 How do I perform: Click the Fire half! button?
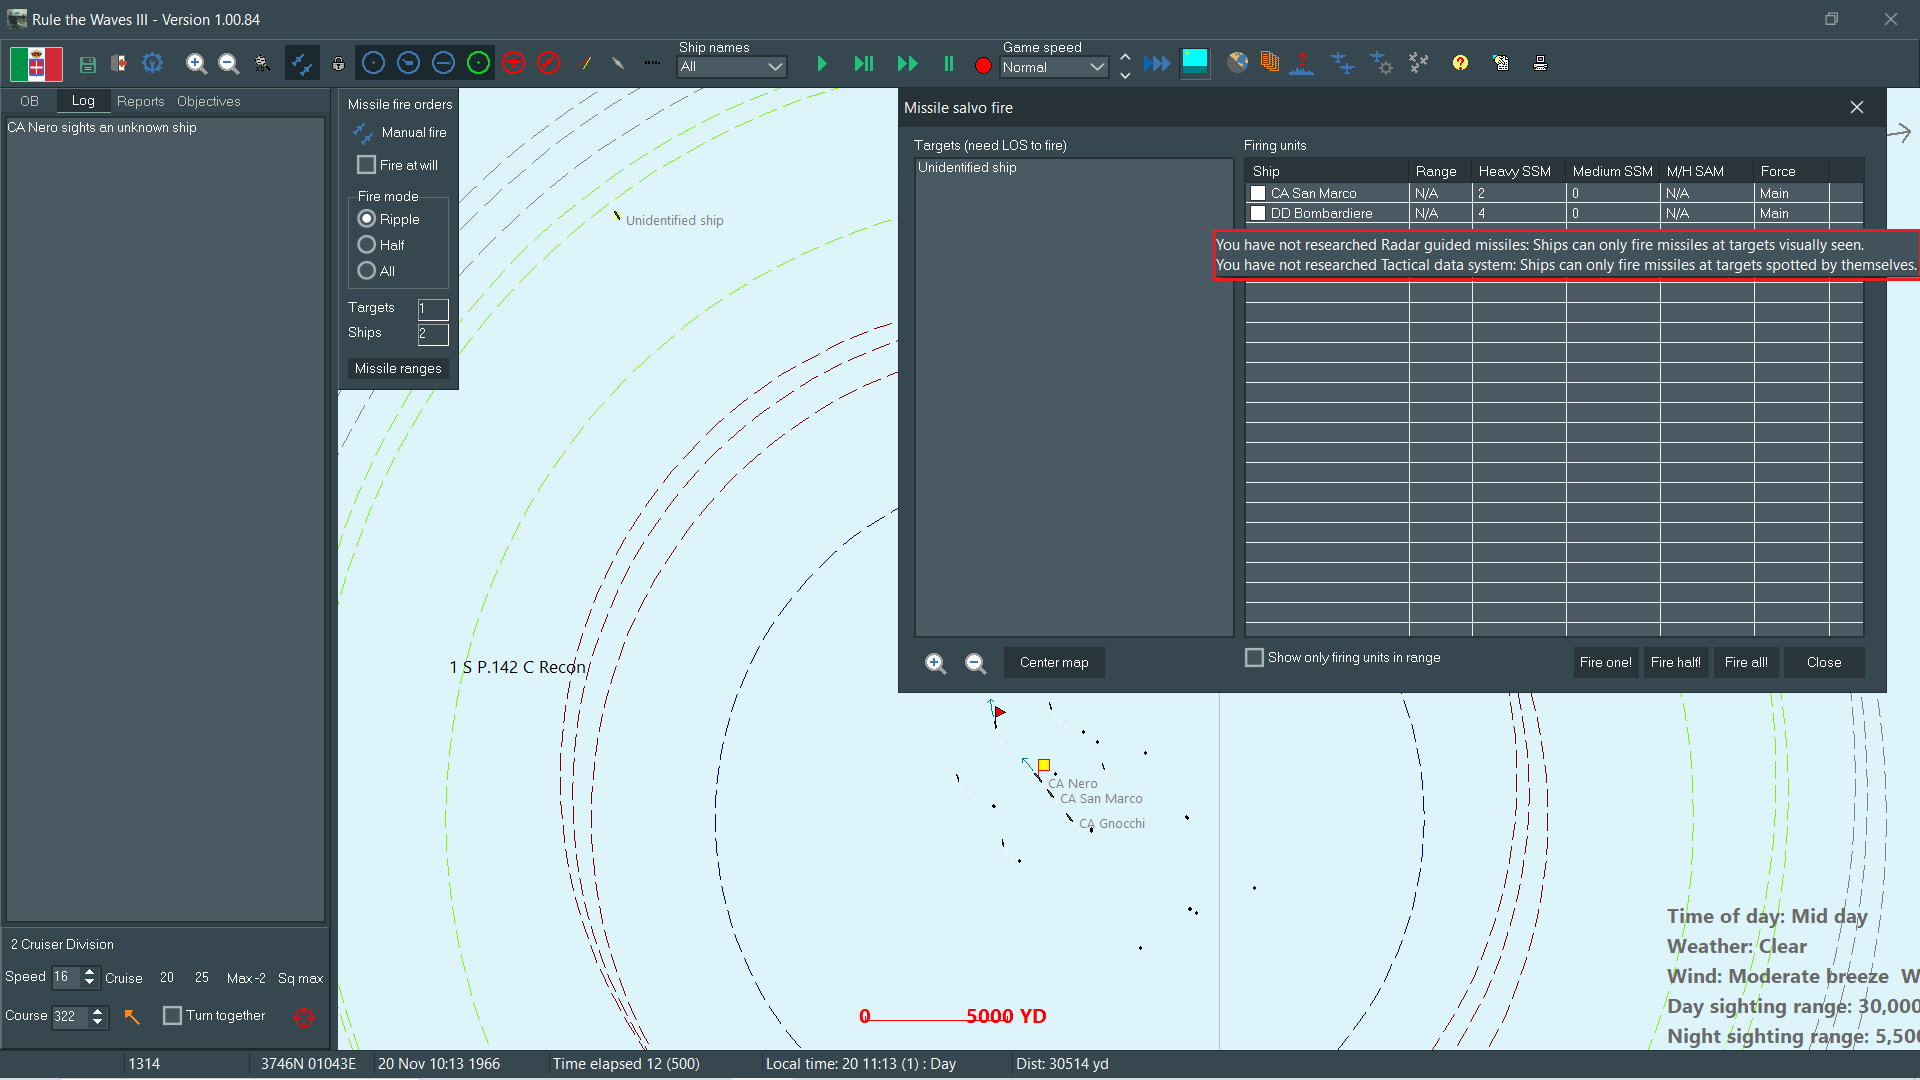point(1676,662)
